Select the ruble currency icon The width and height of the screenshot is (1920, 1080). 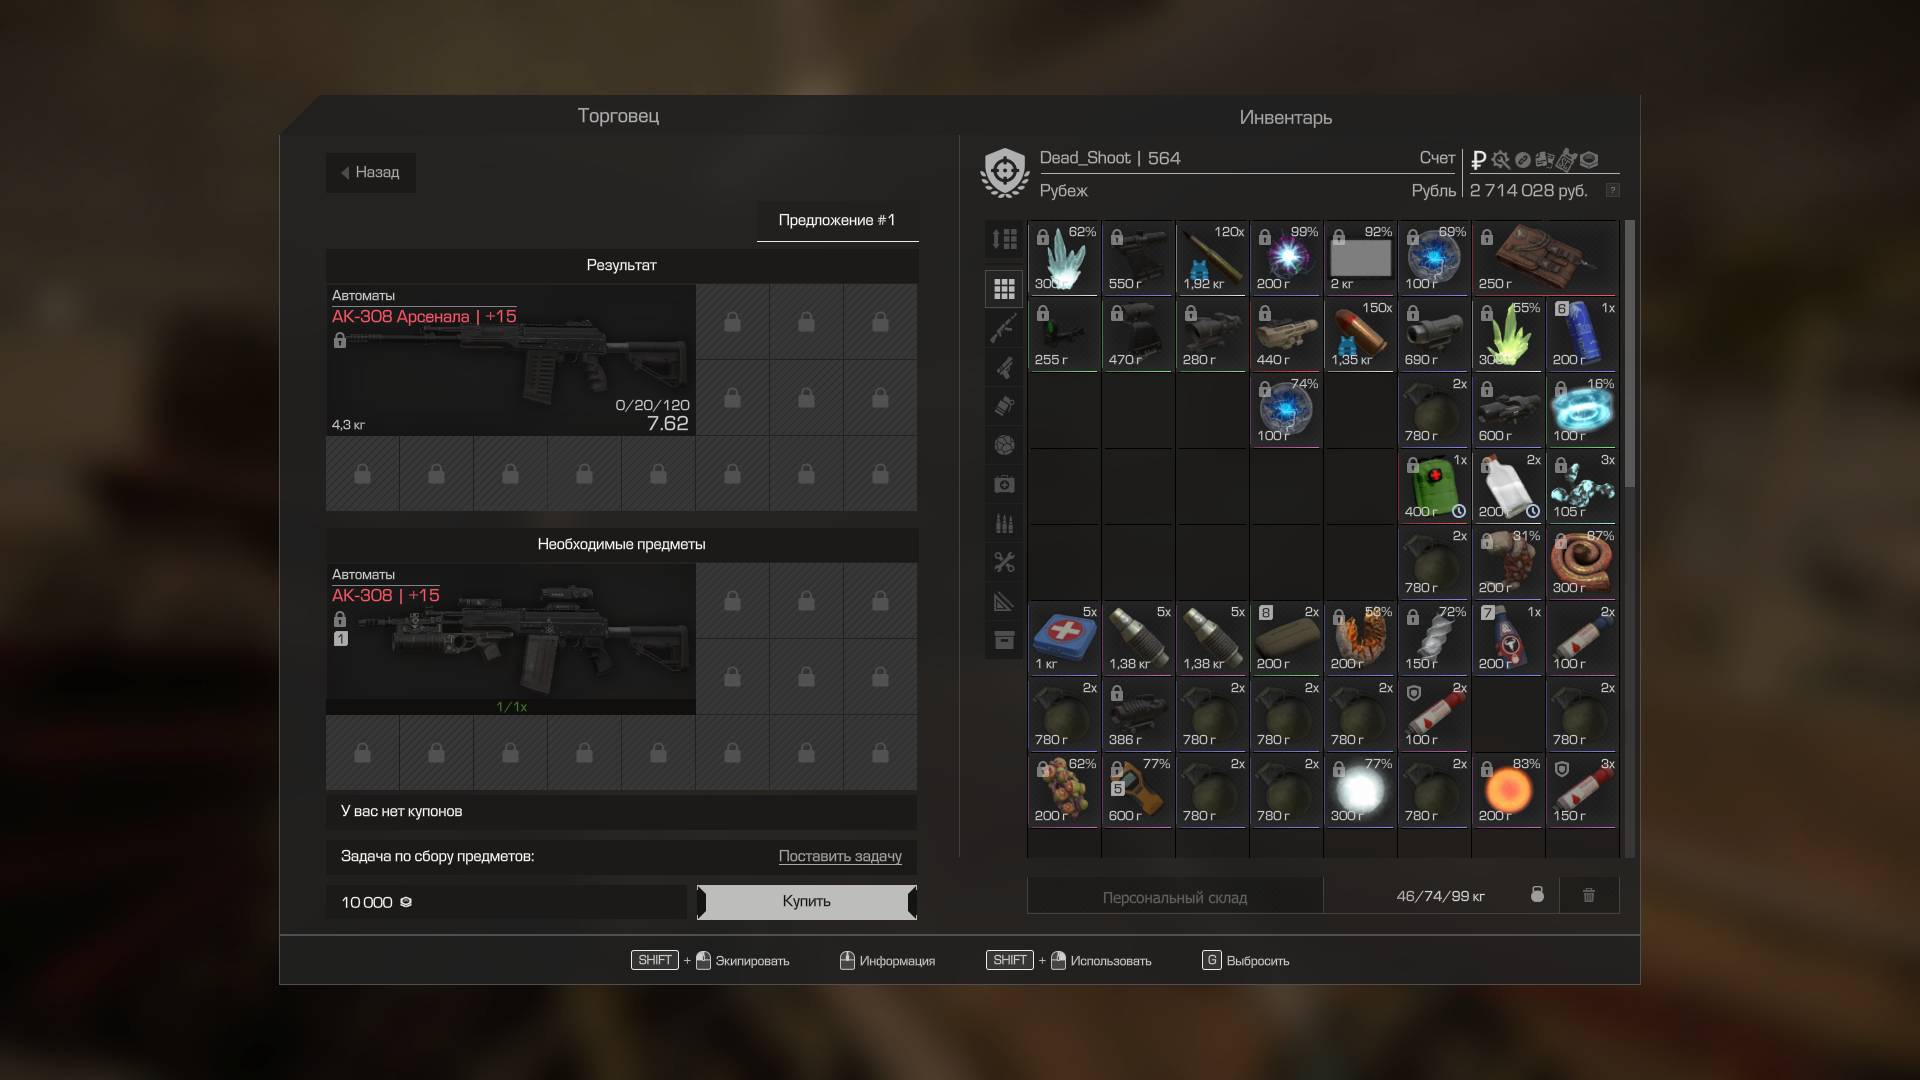[1478, 160]
